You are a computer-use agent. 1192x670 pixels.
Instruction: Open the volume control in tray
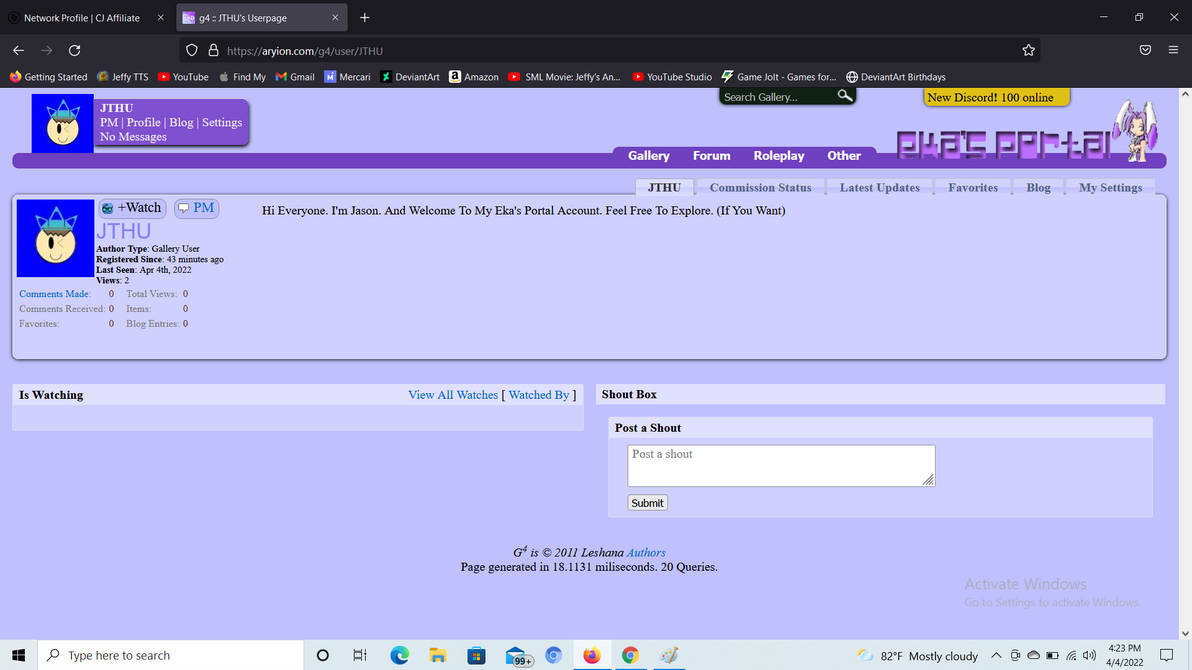(1089, 656)
